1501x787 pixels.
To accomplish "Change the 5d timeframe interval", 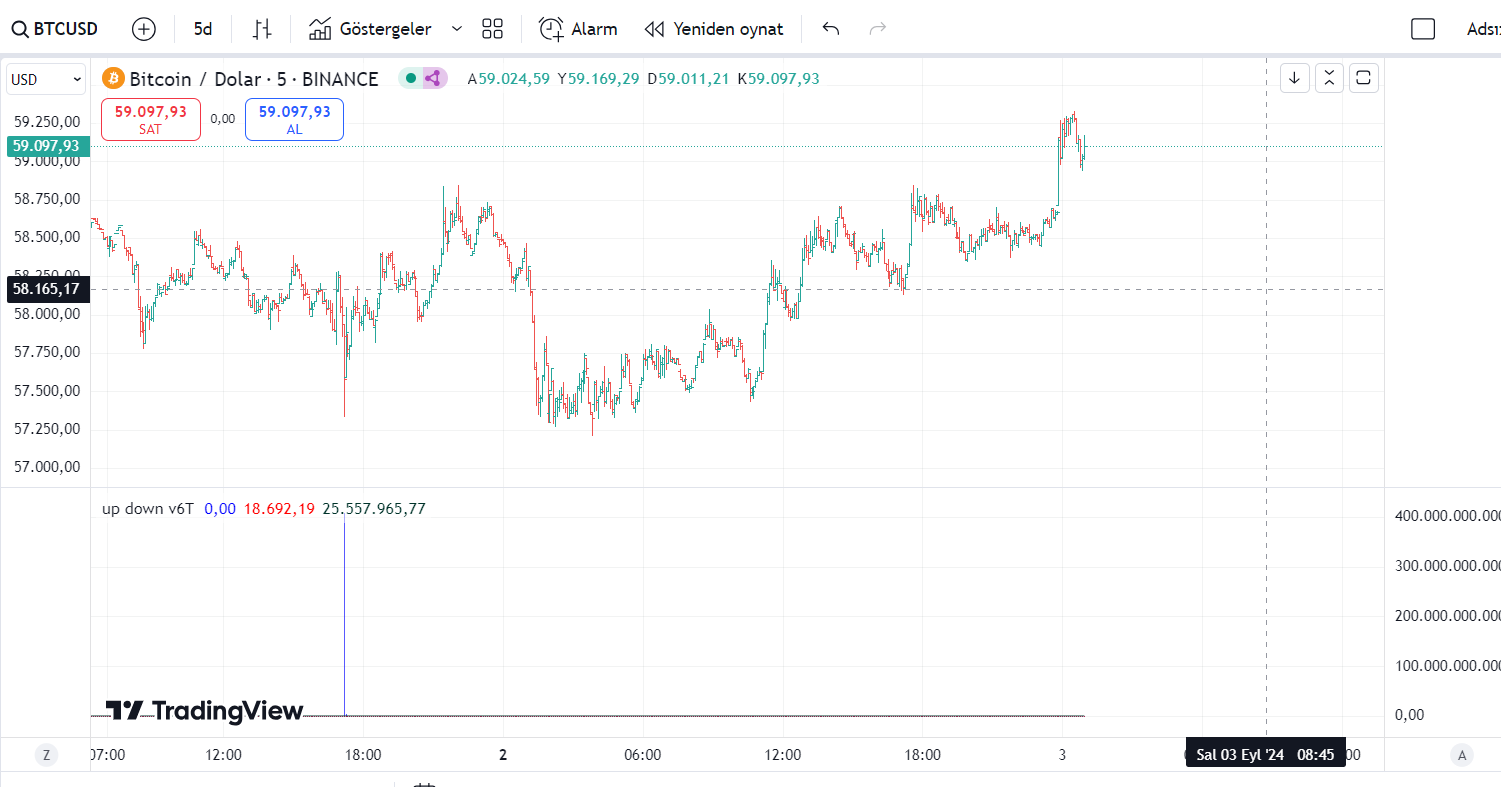I will pyautogui.click(x=203, y=29).
